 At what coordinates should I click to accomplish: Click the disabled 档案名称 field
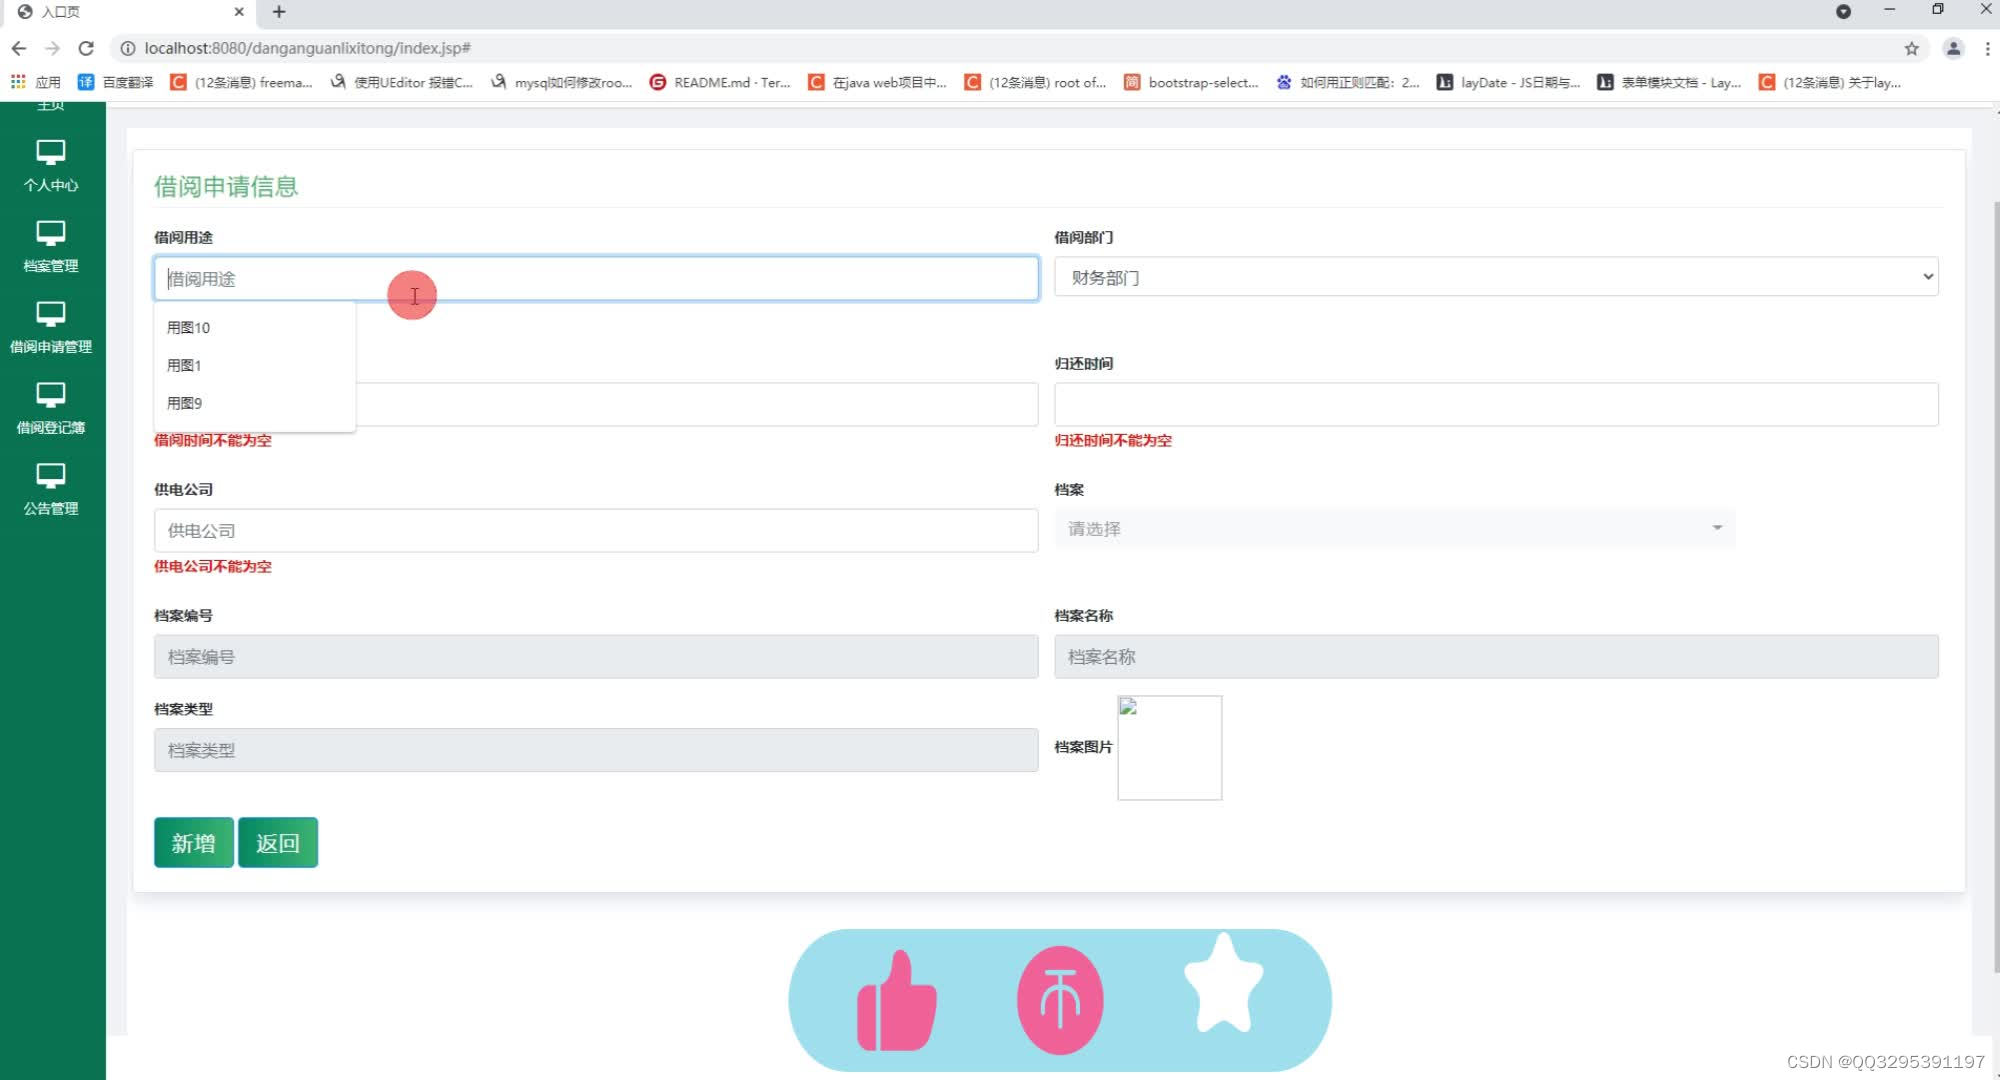[1496, 656]
